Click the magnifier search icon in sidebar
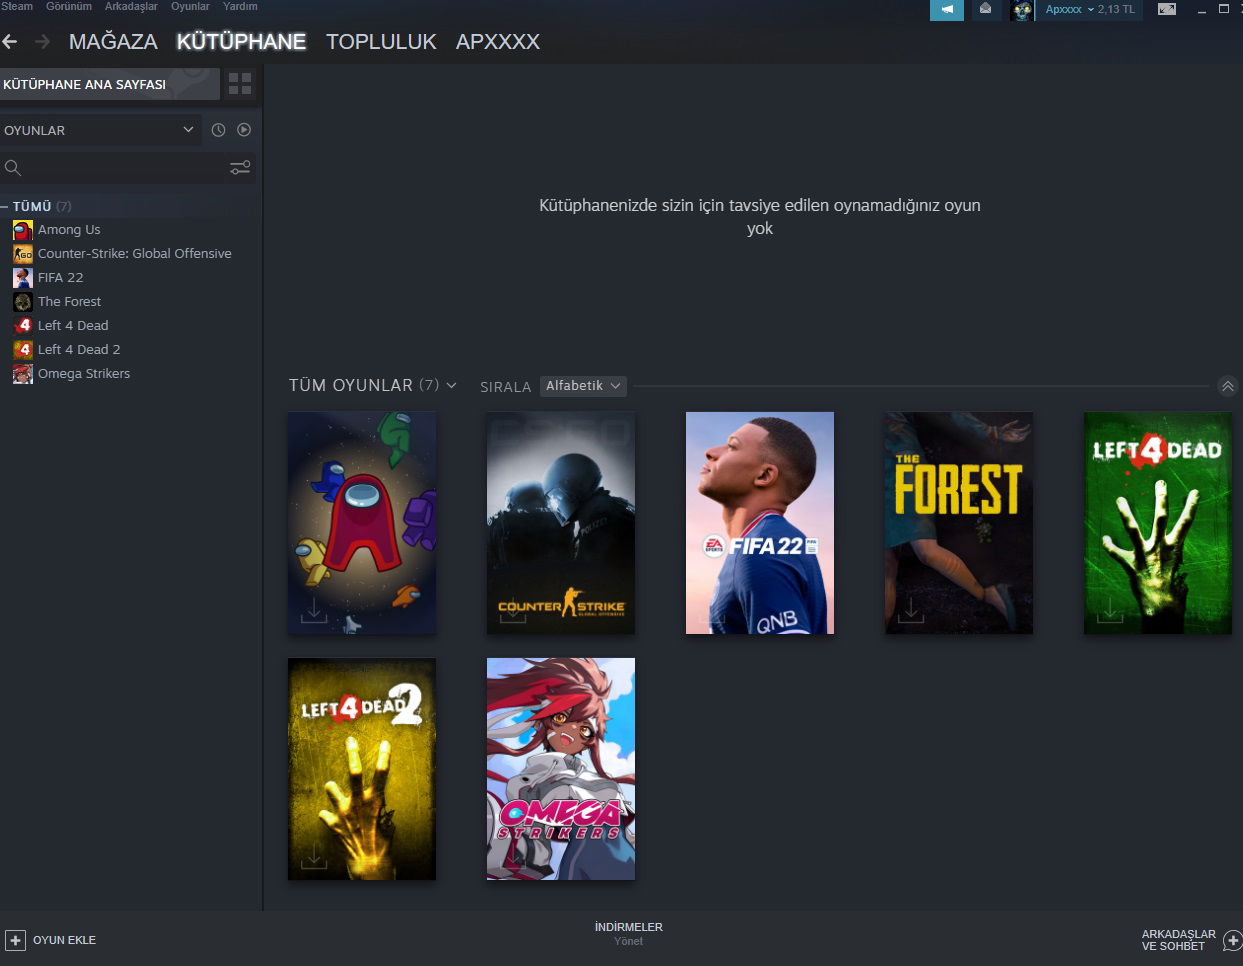This screenshot has height=966, width=1243. click(13, 168)
